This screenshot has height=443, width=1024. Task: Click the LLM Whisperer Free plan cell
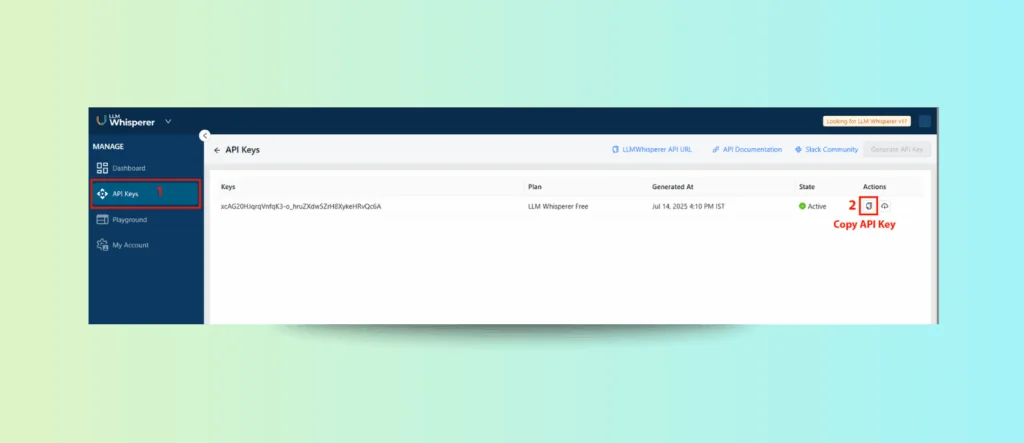pyautogui.click(x=558, y=206)
